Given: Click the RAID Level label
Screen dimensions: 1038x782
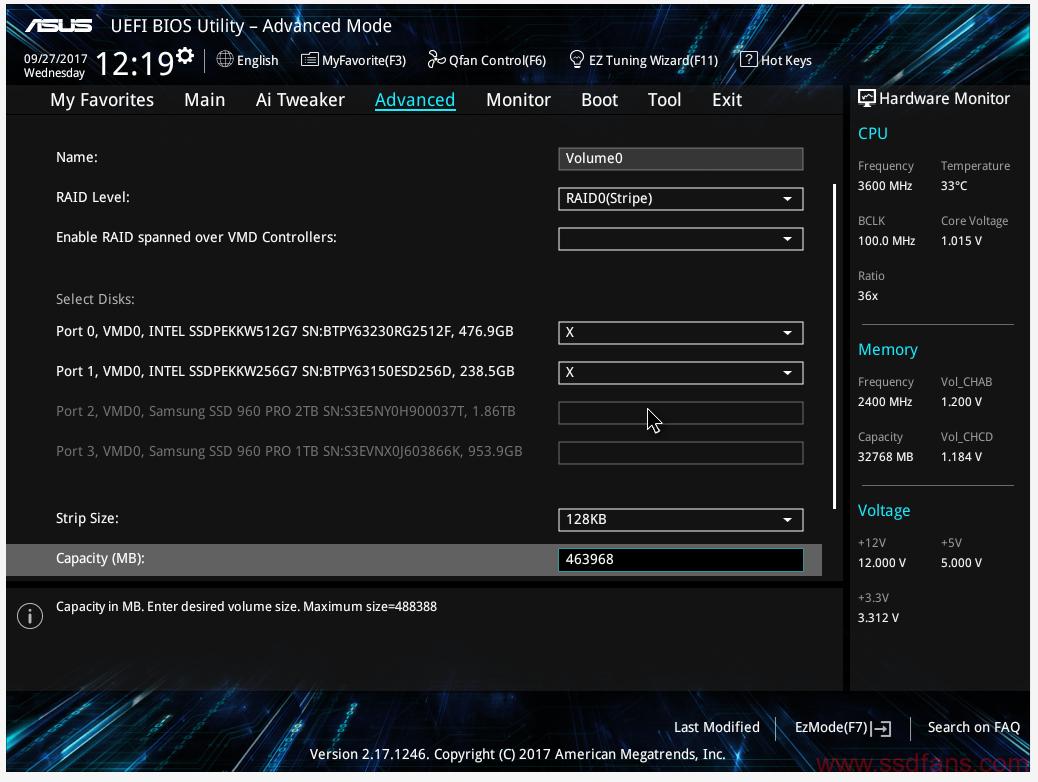Looking at the screenshot, I should [93, 197].
